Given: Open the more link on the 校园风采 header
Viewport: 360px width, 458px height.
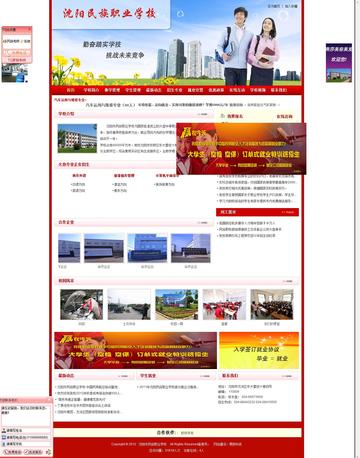Looking at the screenshot, I should pos(287,281).
